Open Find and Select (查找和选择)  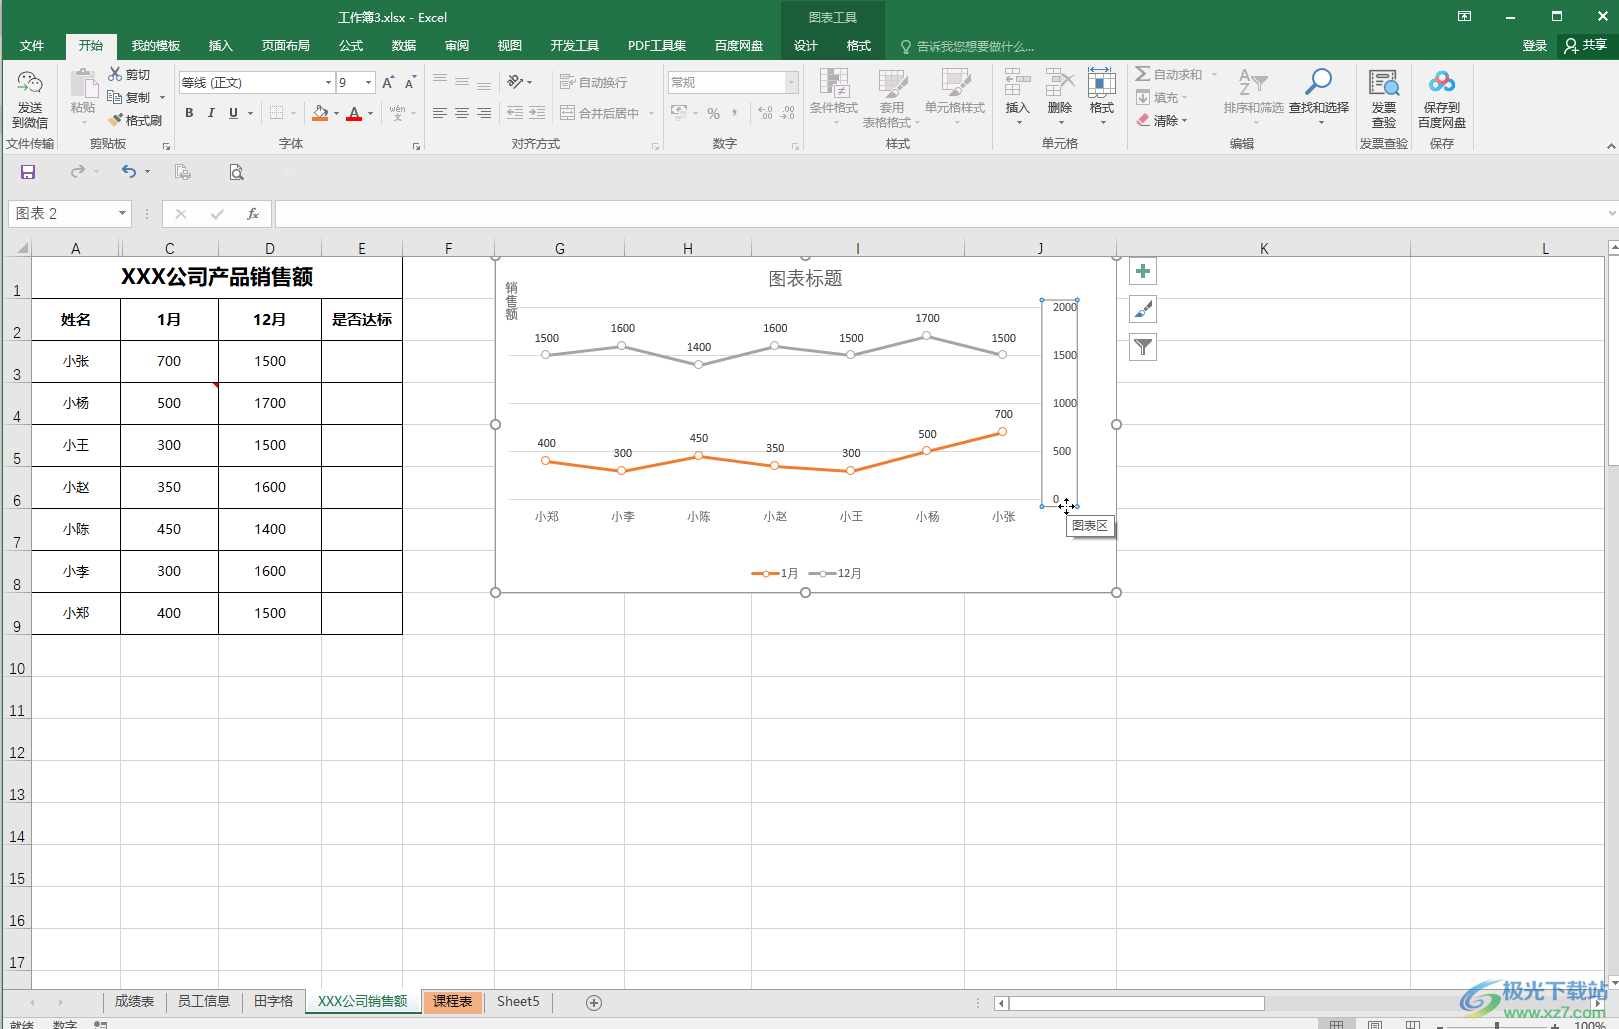pos(1319,96)
